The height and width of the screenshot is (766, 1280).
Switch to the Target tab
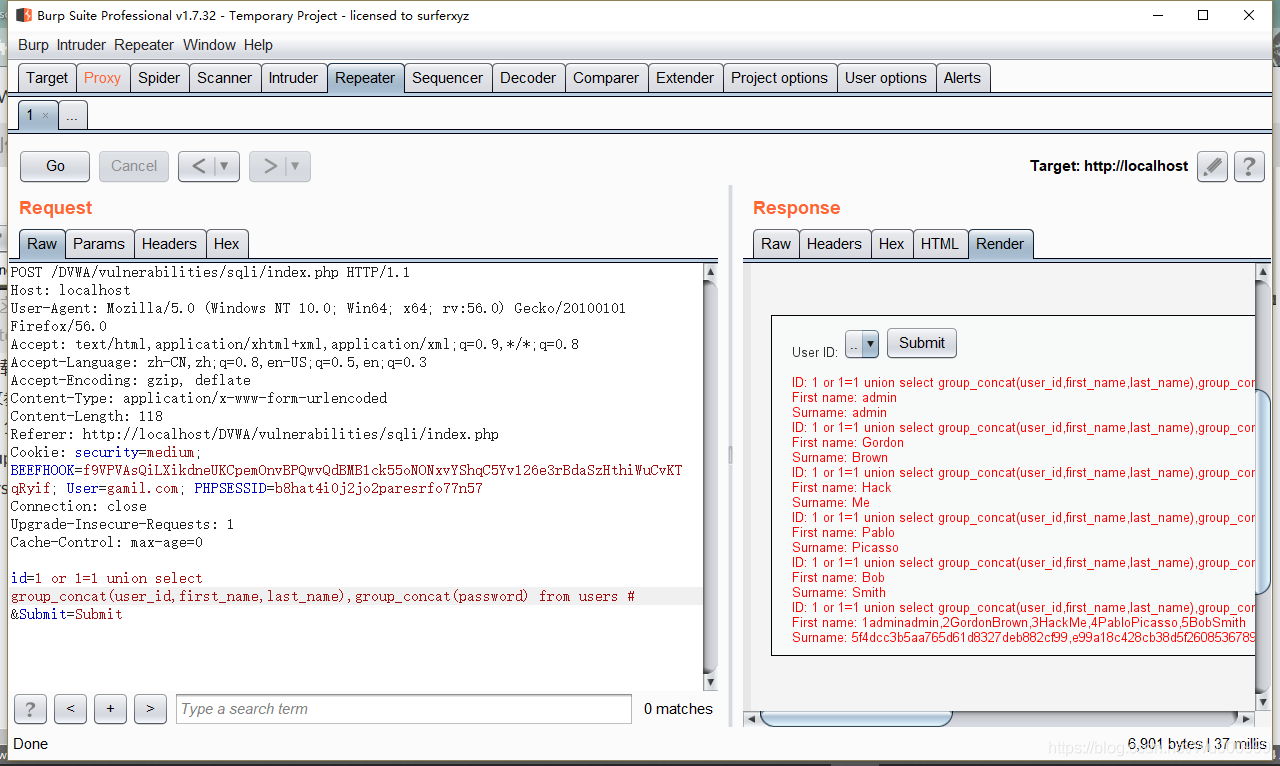coord(47,78)
